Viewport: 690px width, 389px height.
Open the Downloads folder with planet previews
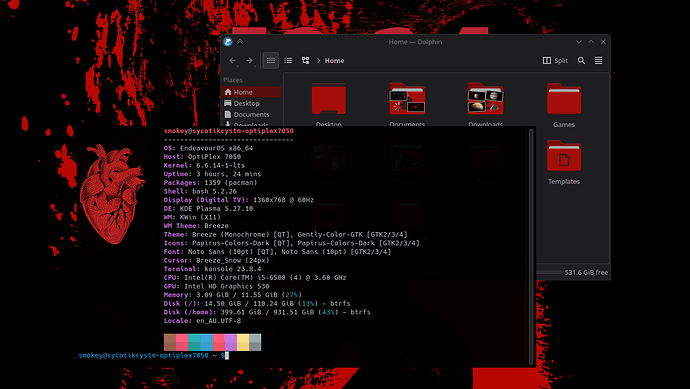pos(485,99)
